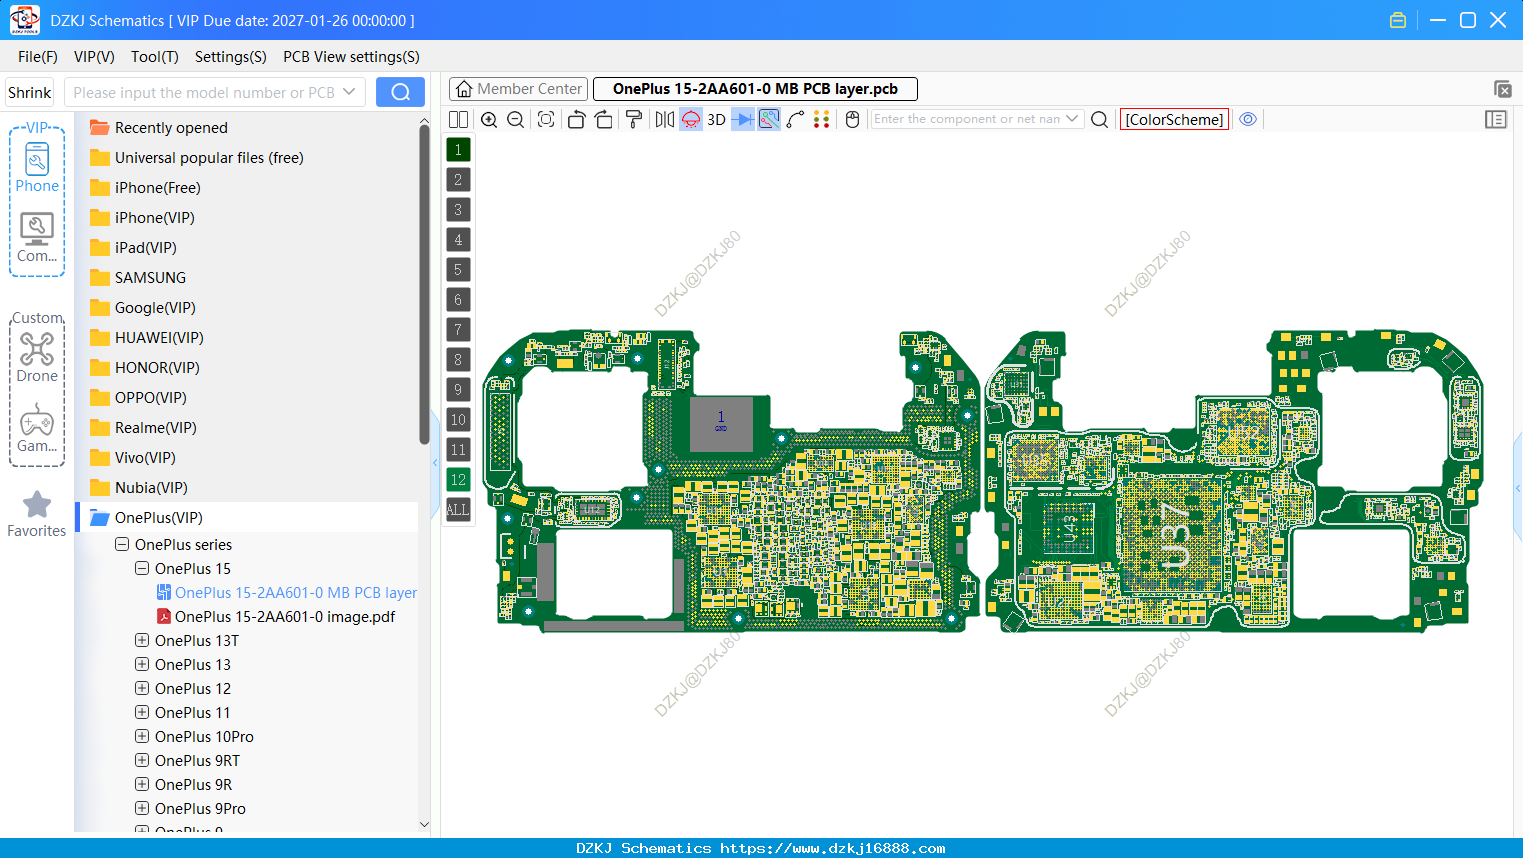Switch to 3D view
Viewport: 1523px width, 858px height.
(716, 119)
